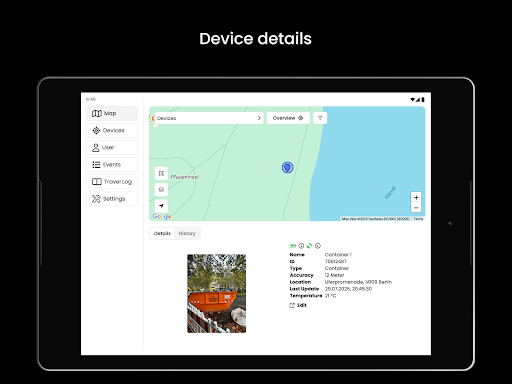The height and width of the screenshot is (384, 512).
Task: Open the map Terms link
Action: click(x=418, y=219)
